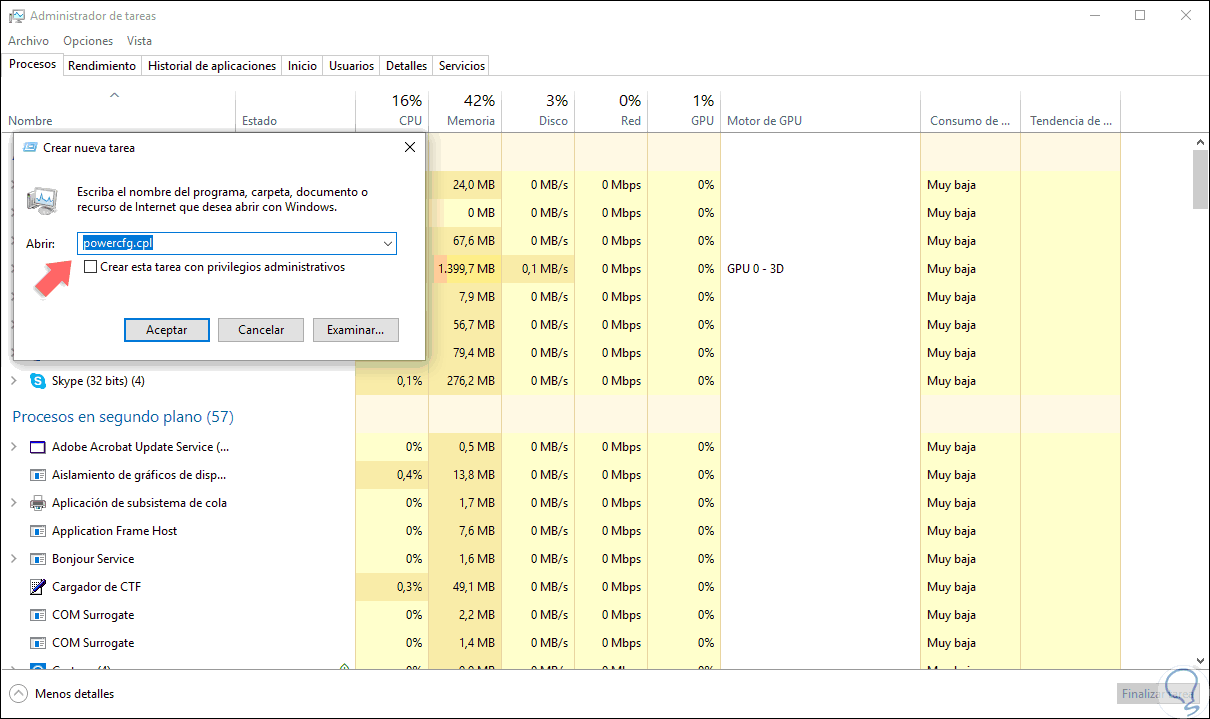The height and width of the screenshot is (719, 1210).
Task: Click the Examinar... button
Action: point(355,330)
